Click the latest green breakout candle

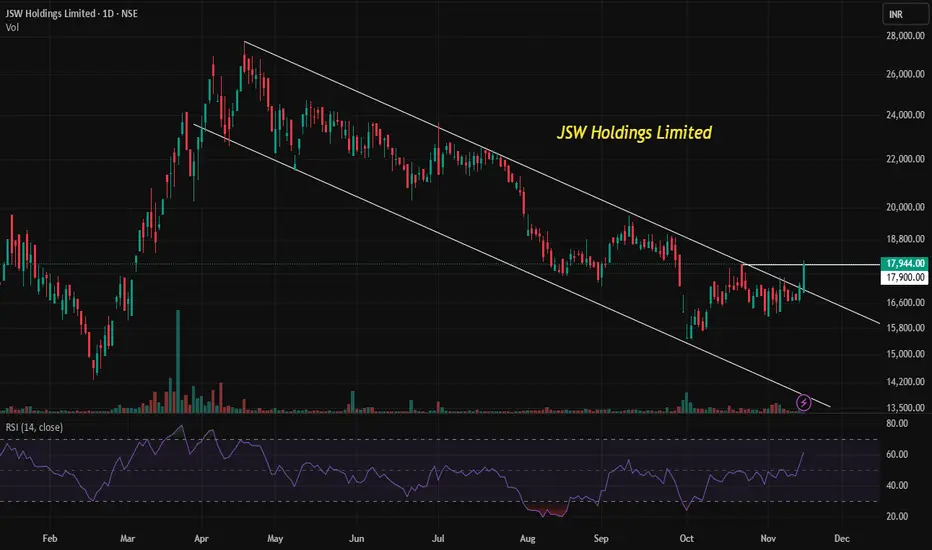coord(804,276)
